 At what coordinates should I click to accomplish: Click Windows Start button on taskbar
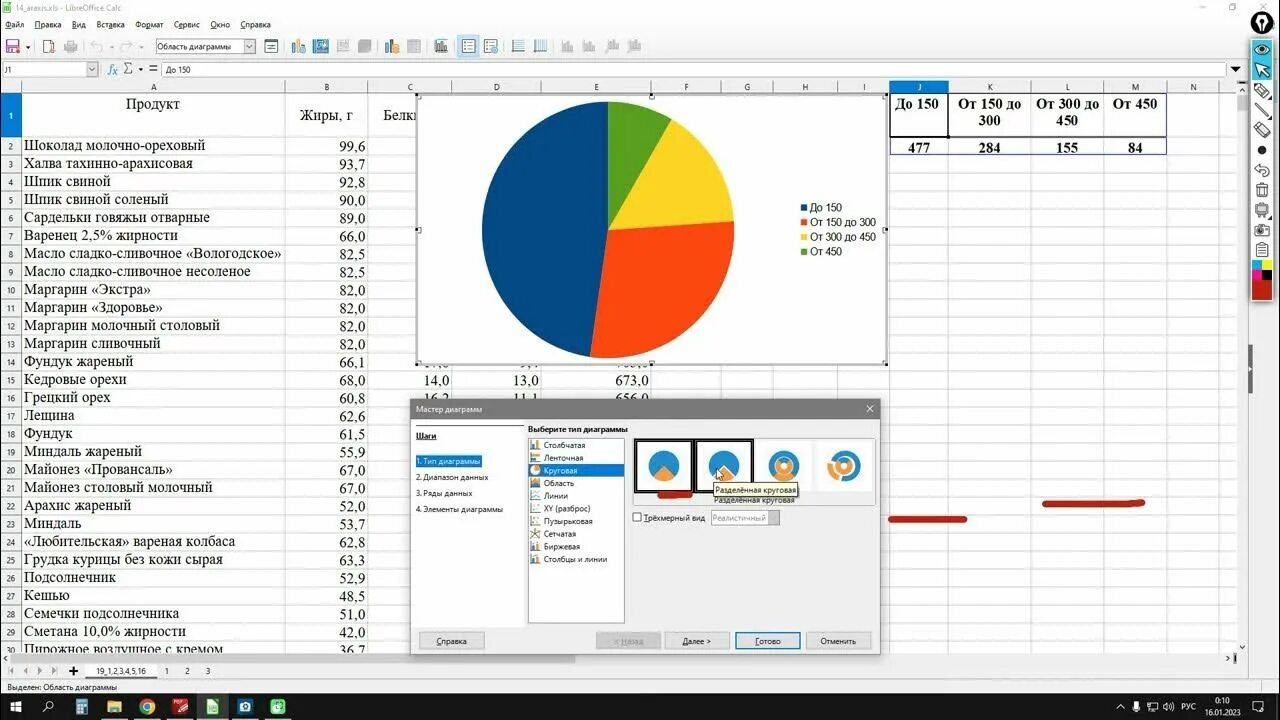coord(16,707)
